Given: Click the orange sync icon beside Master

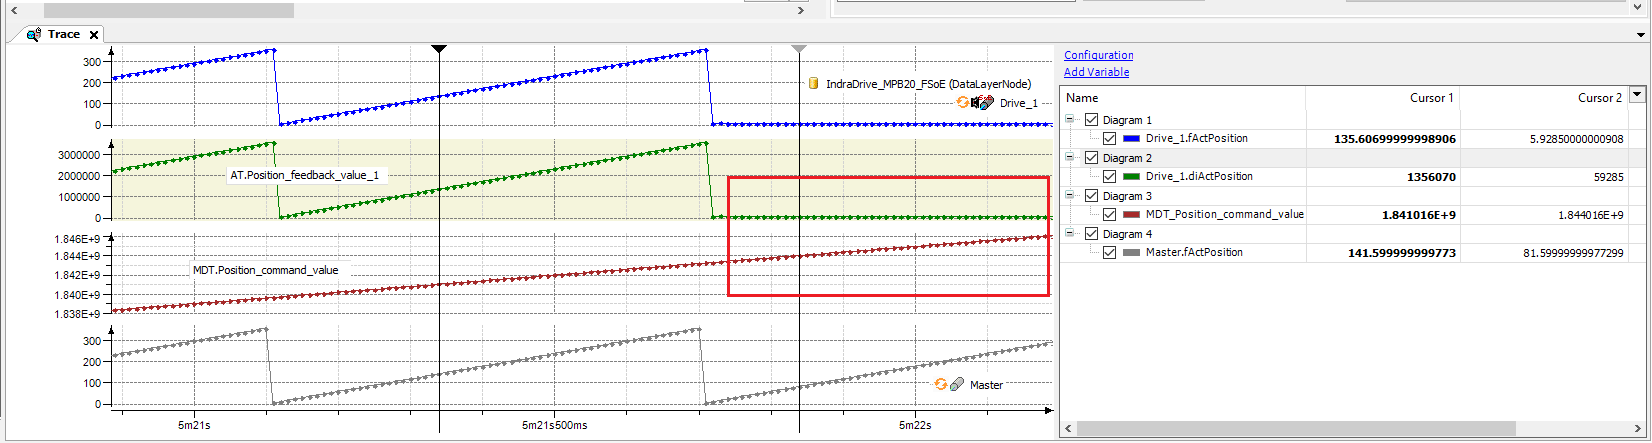Looking at the screenshot, I should pyautogui.click(x=940, y=384).
